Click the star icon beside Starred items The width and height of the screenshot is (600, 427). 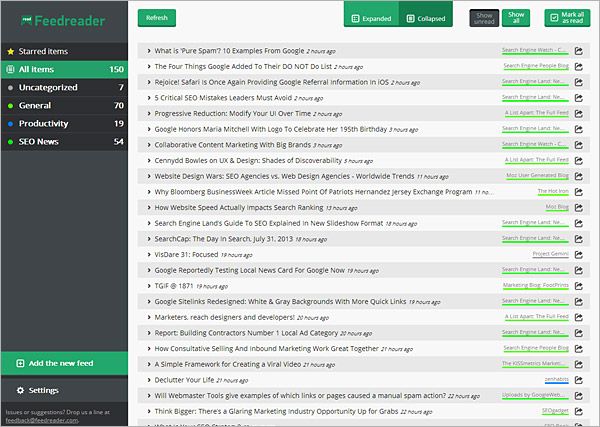point(11,50)
